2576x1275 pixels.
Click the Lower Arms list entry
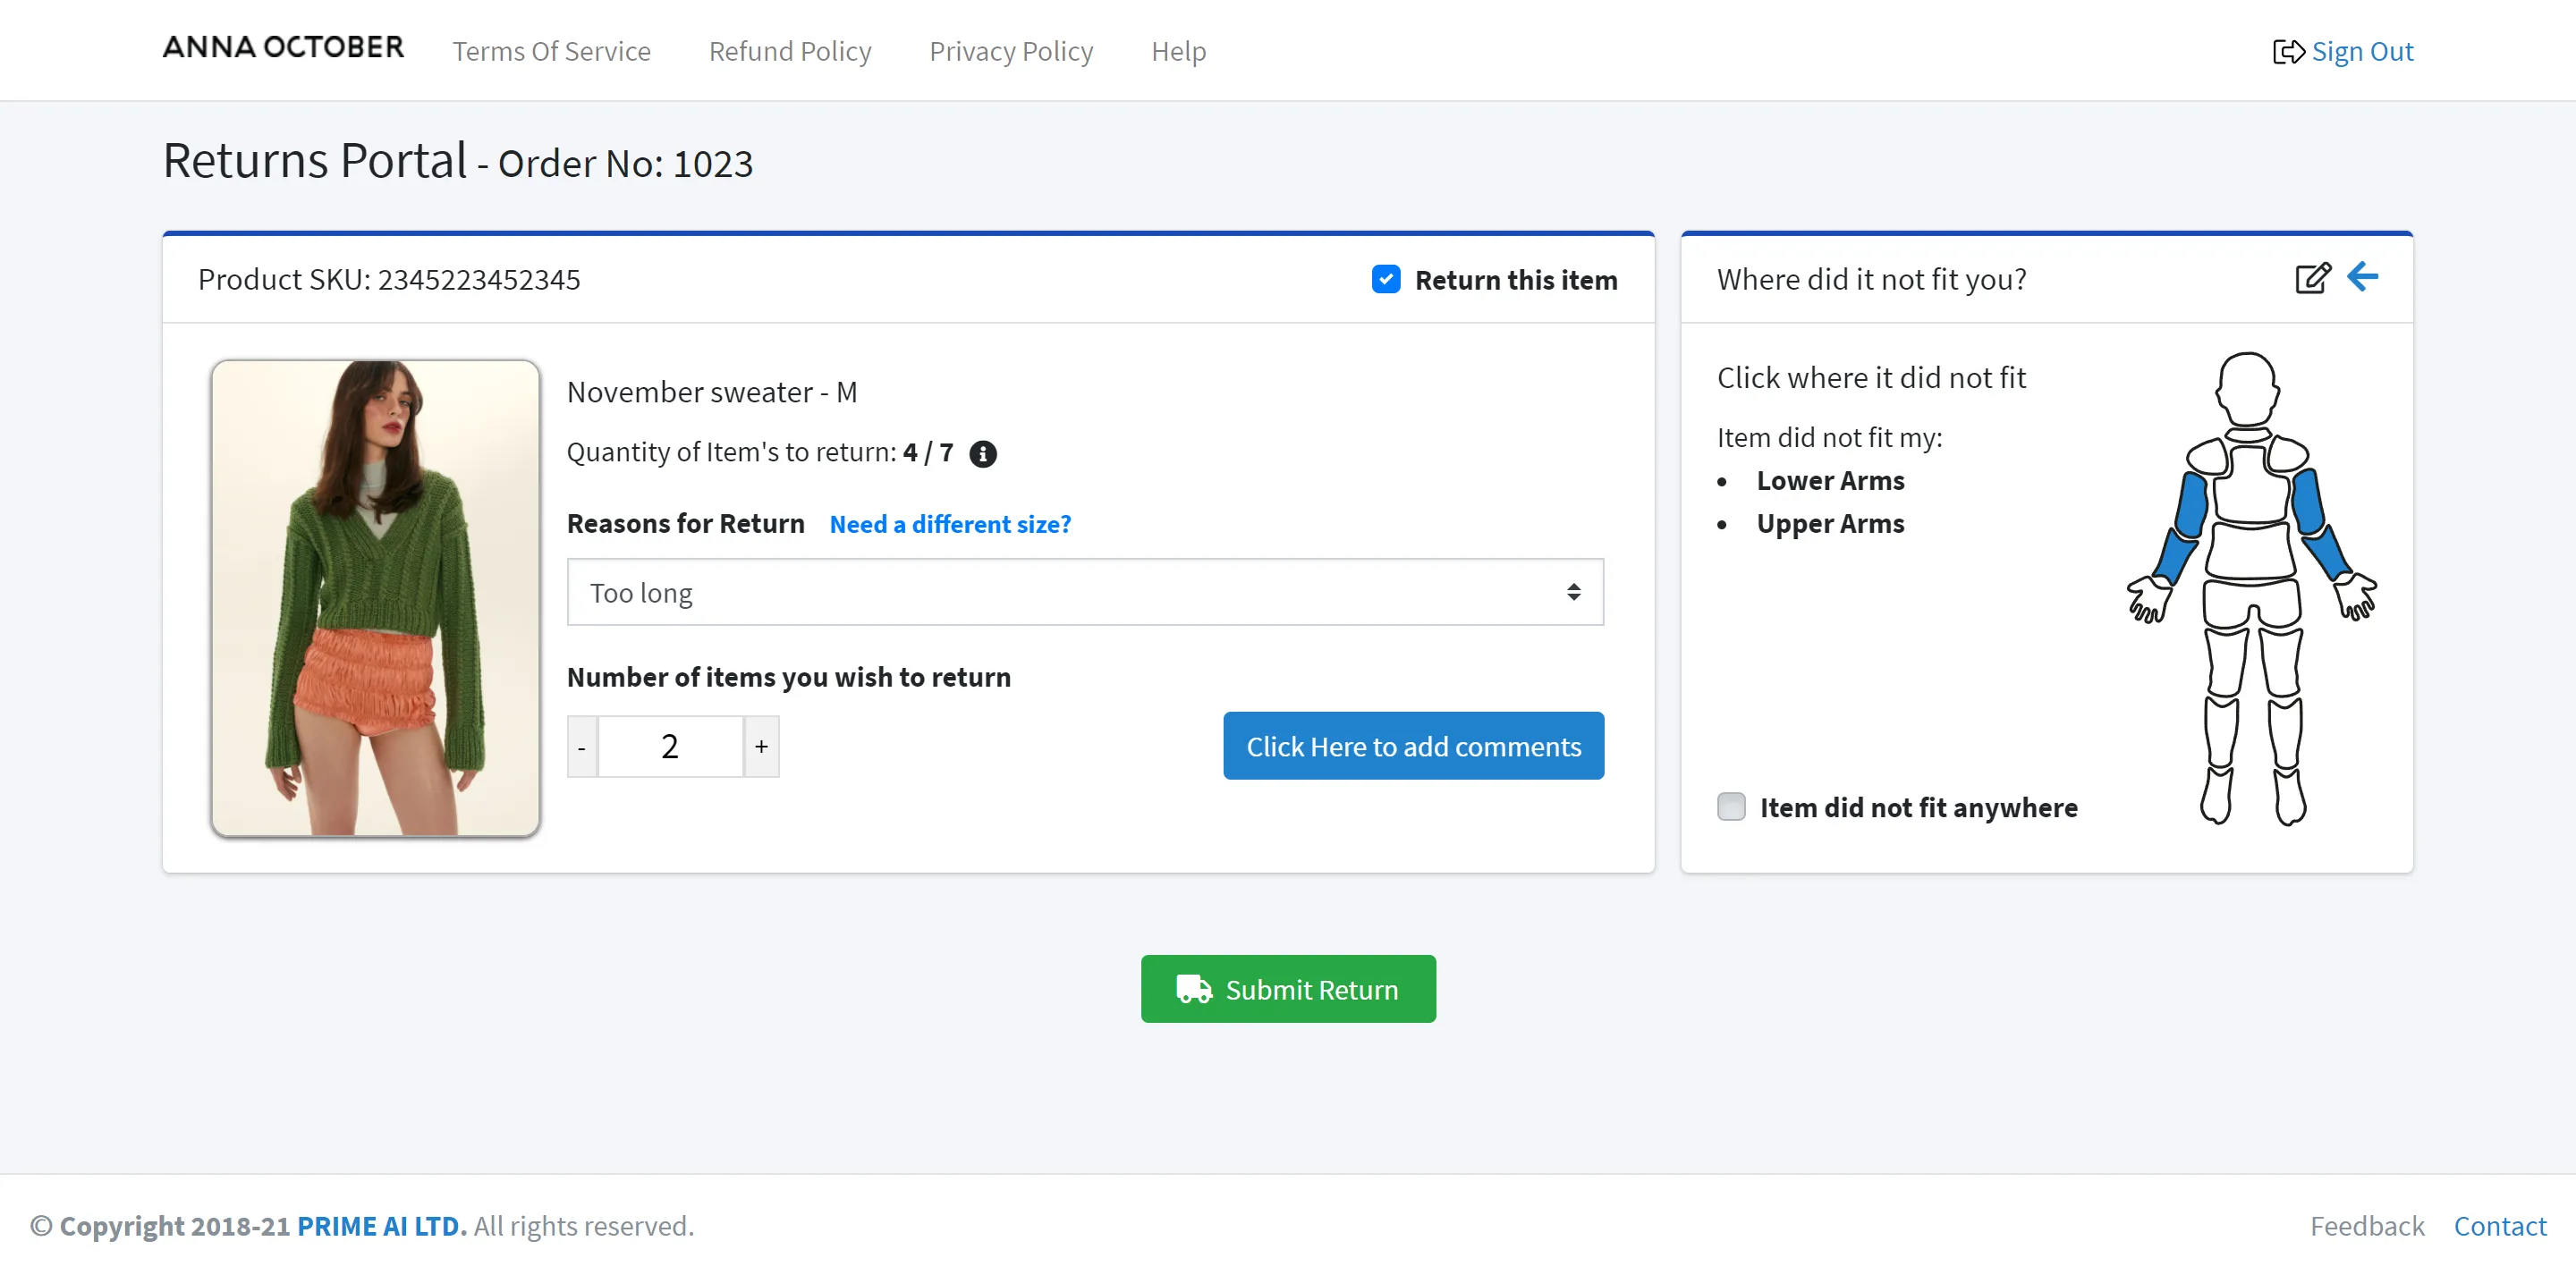pyautogui.click(x=1830, y=480)
